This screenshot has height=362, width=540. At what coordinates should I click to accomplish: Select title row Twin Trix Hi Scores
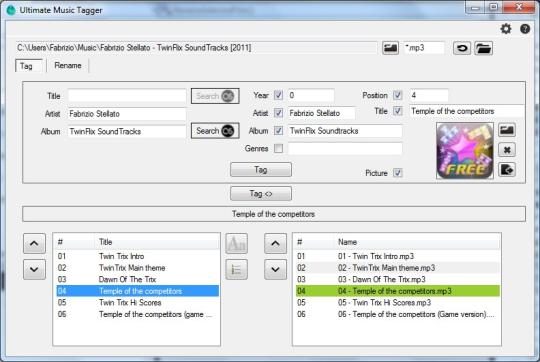click(137, 302)
